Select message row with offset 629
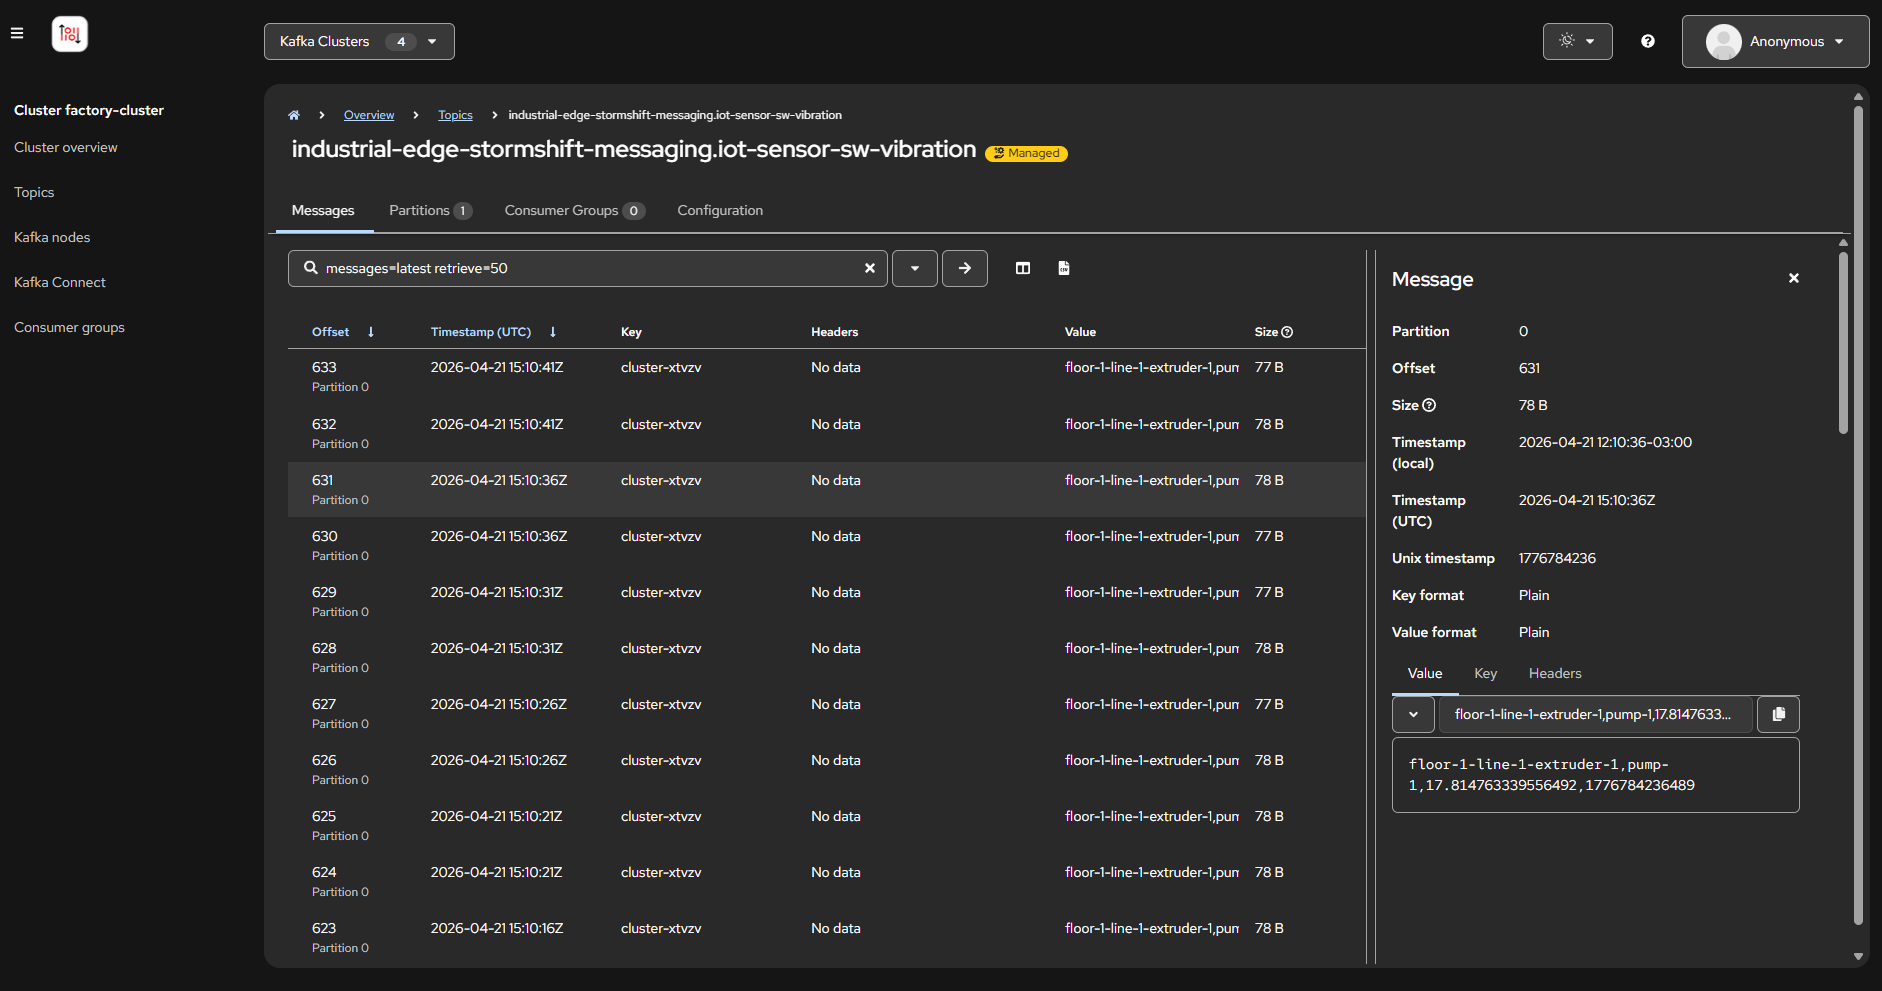The width and height of the screenshot is (1882, 991). [x=827, y=601]
